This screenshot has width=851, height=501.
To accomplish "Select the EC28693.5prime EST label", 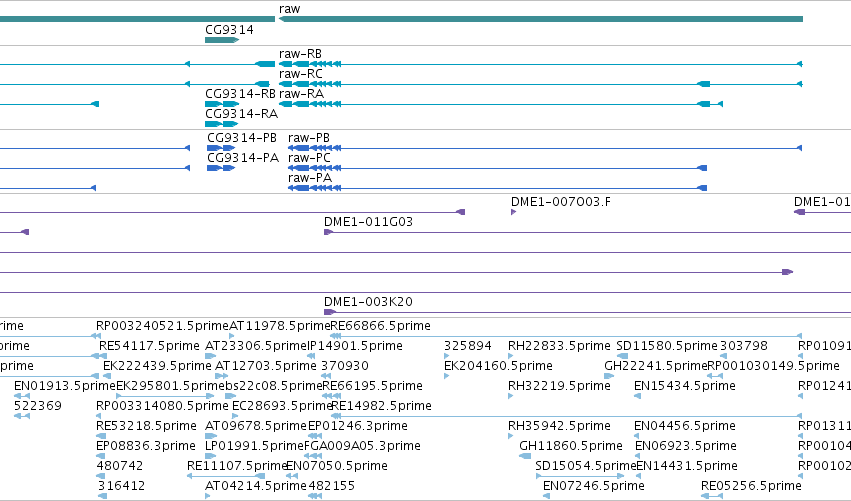I will [x=282, y=406].
